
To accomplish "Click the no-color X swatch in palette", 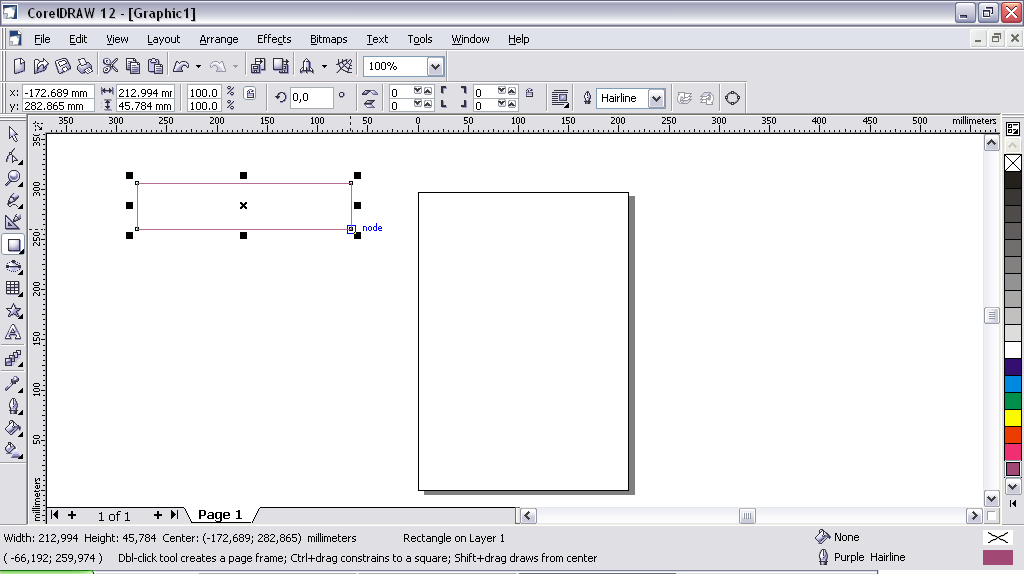I will tap(1013, 163).
